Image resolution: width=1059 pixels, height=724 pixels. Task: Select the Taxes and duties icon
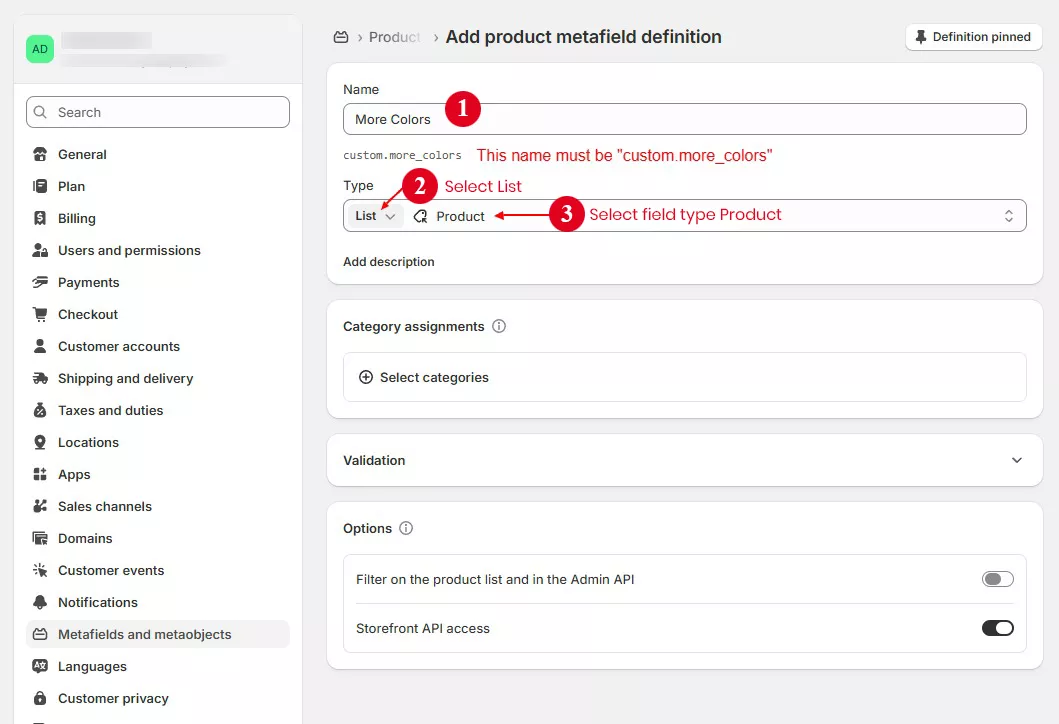click(x=40, y=410)
